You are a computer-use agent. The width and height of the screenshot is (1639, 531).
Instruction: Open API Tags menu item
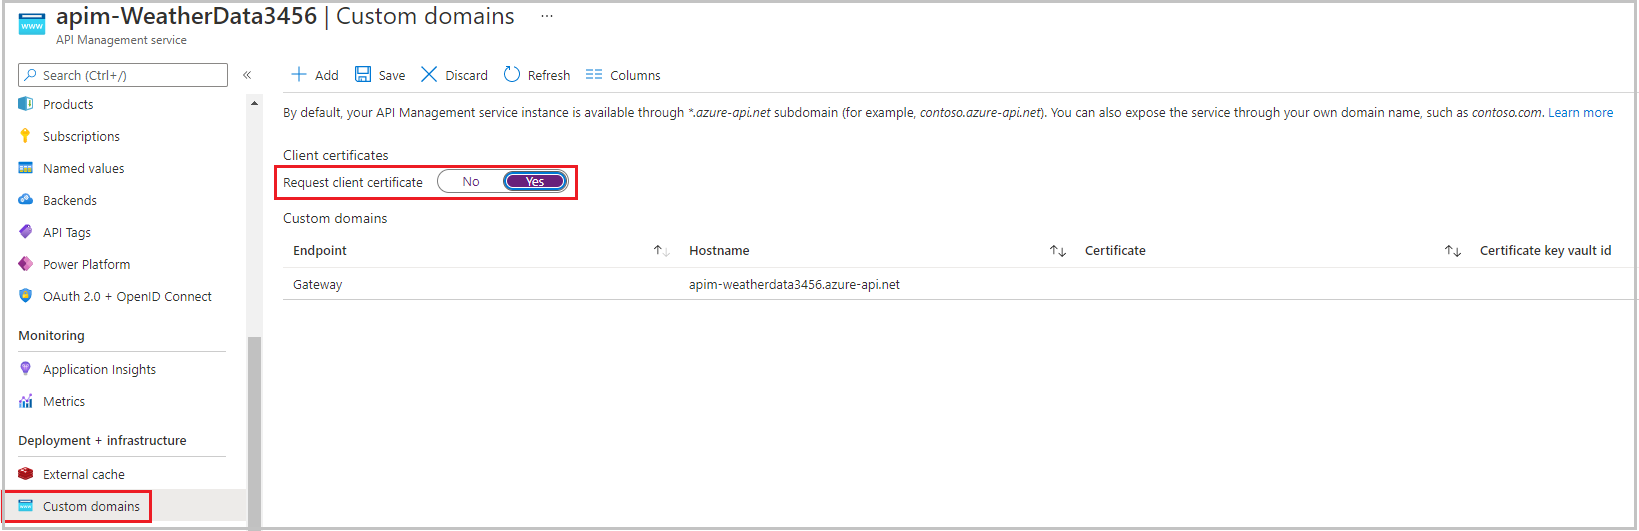67,232
